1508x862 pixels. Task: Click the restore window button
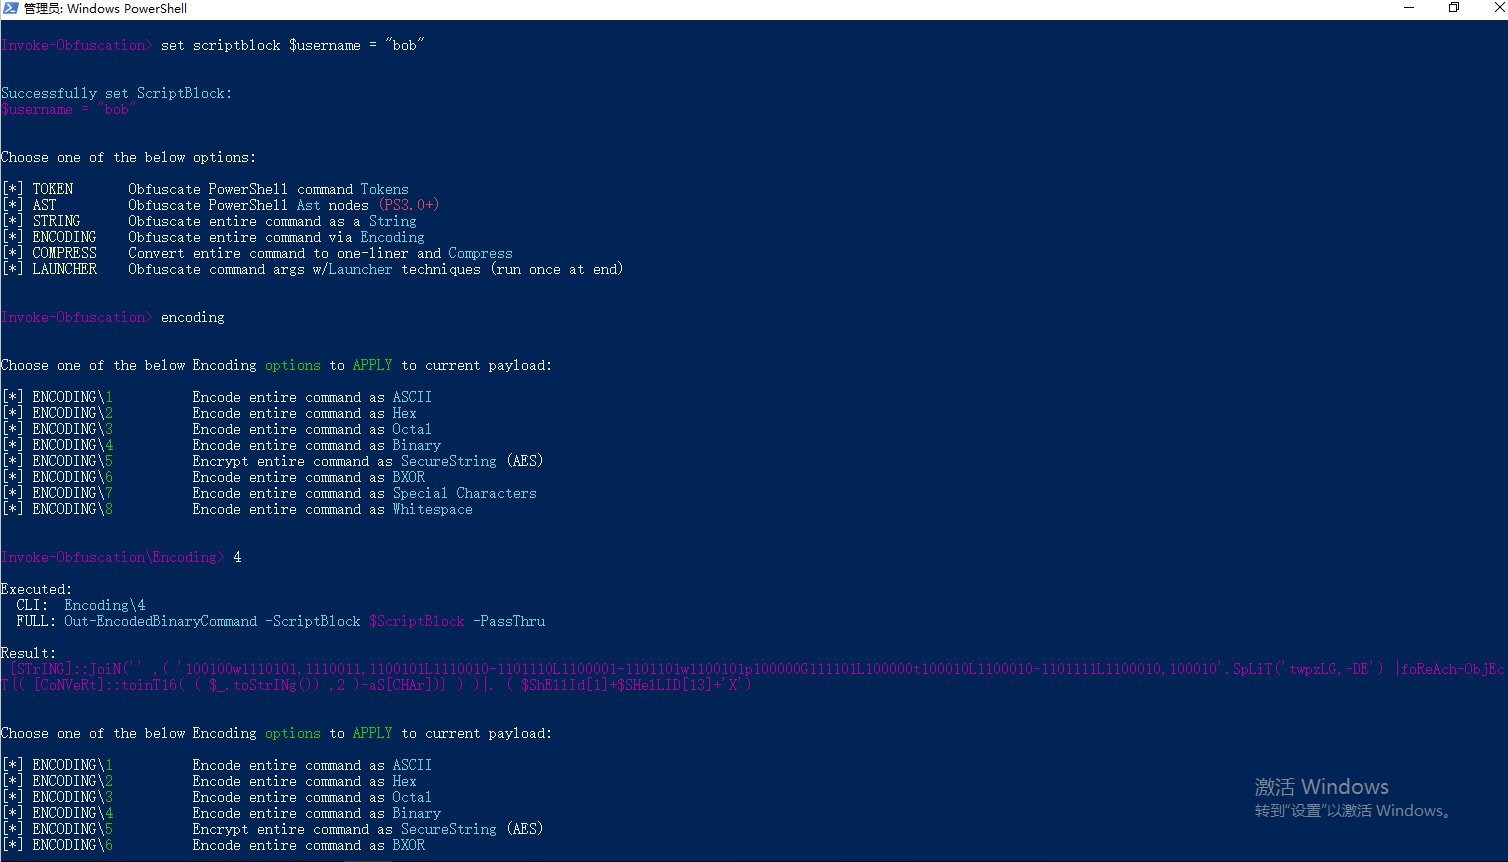pyautogui.click(x=1452, y=8)
